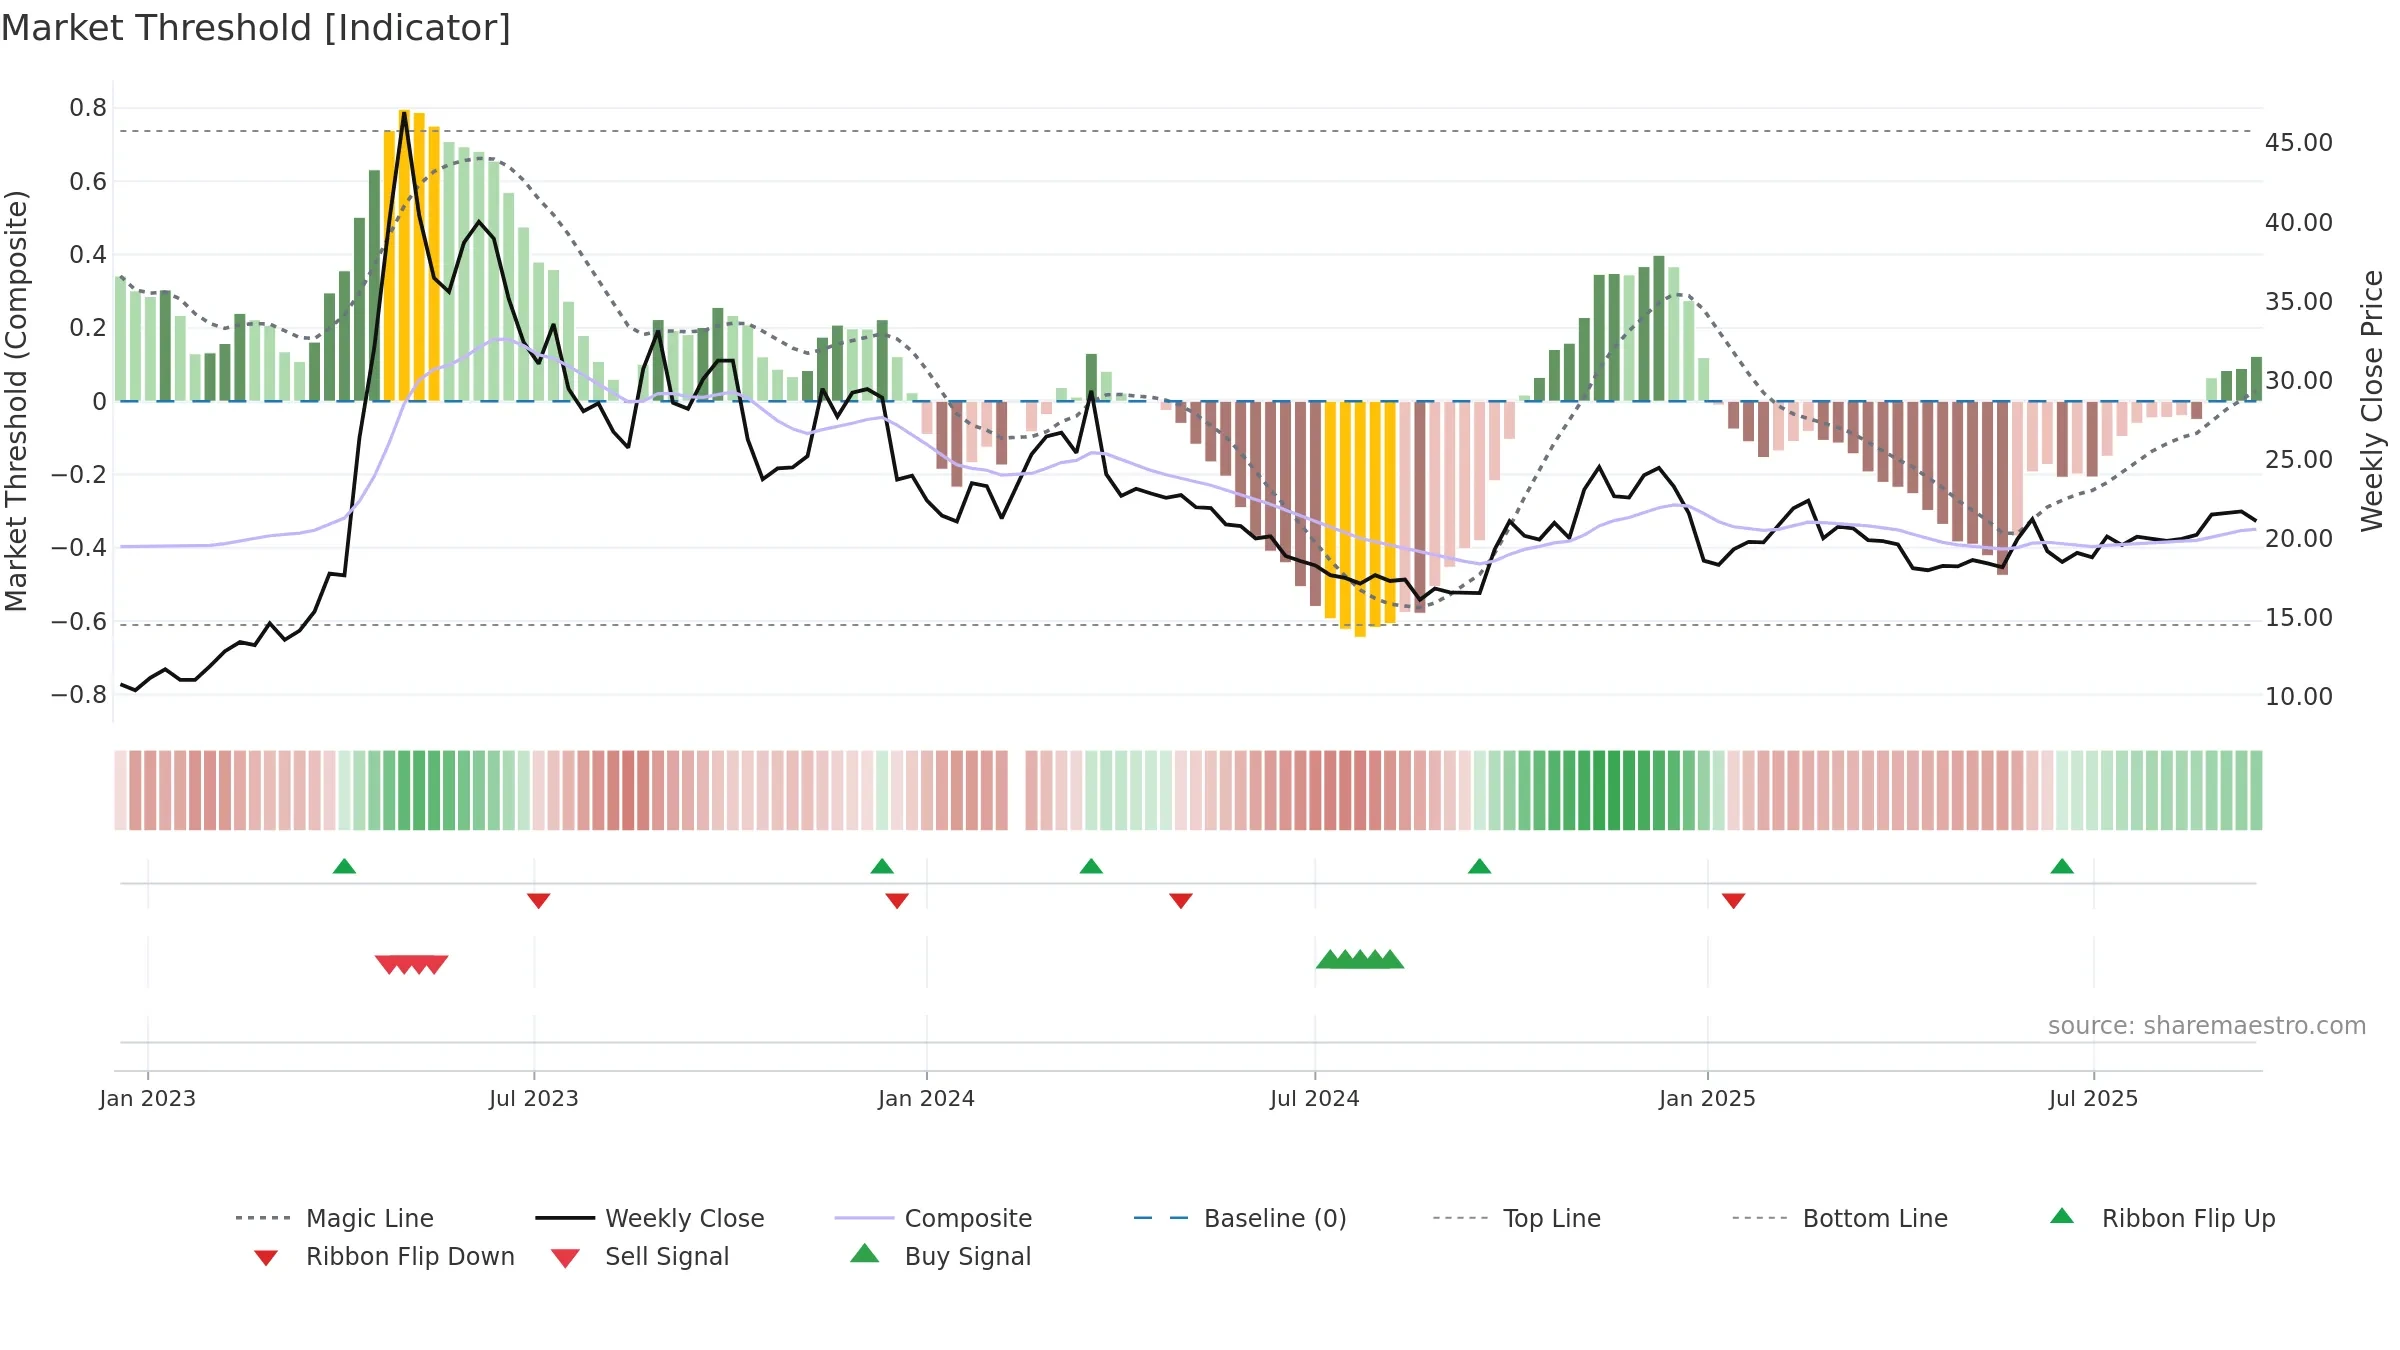Toggle the Composite legend entry
Viewport: 2400px width, 1350px height.
click(933, 1218)
